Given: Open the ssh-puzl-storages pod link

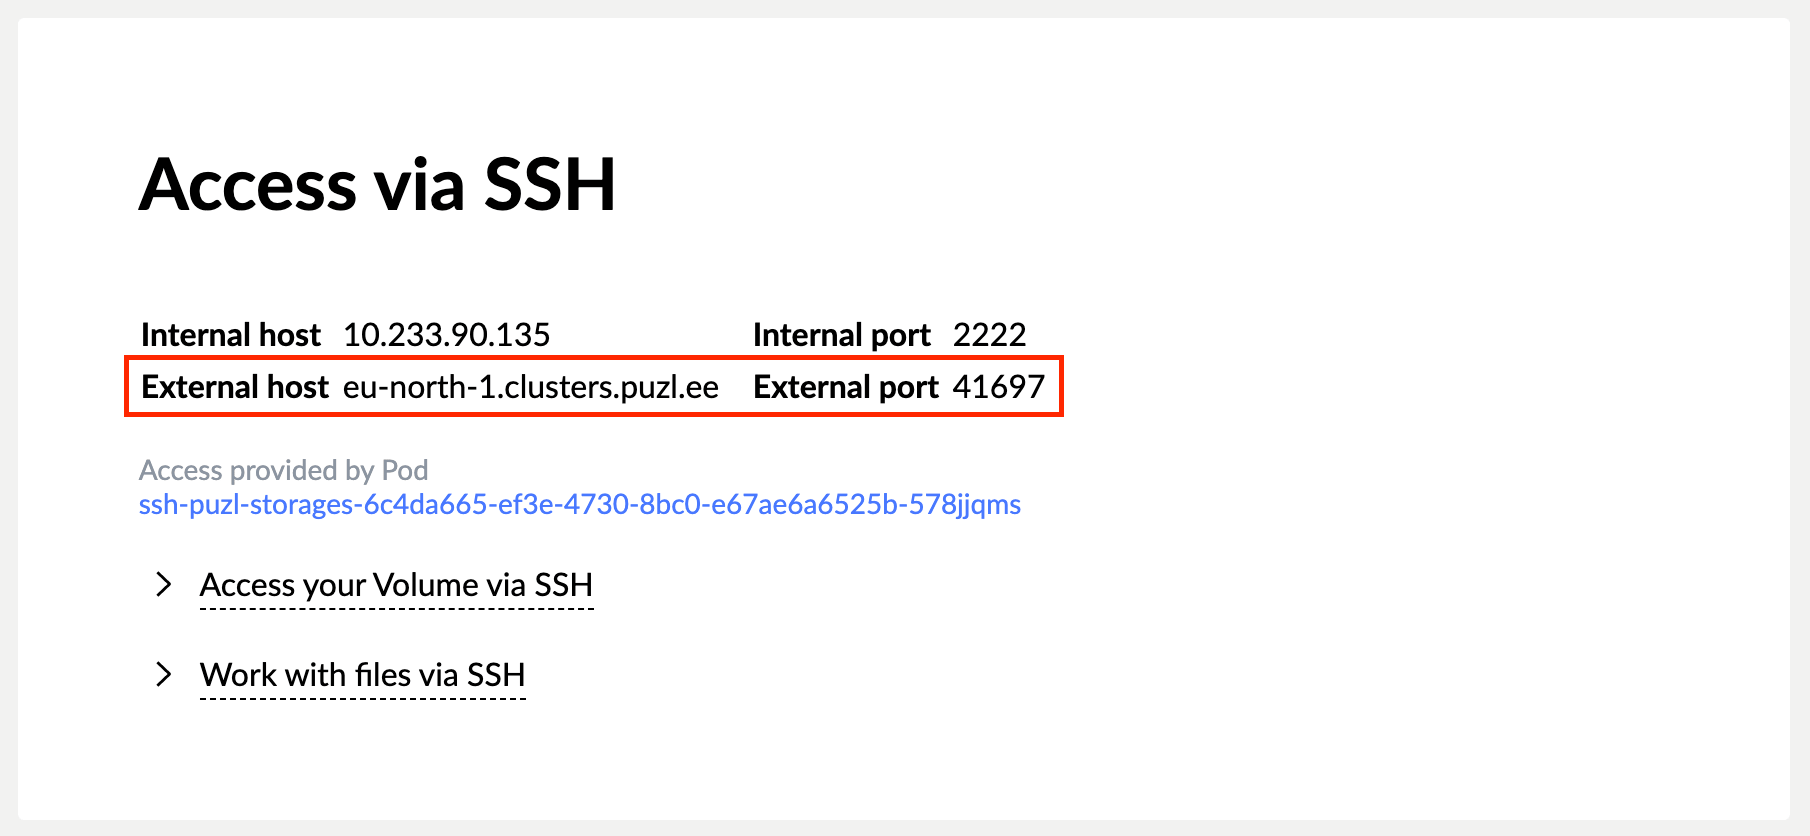Looking at the screenshot, I should coord(580,504).
